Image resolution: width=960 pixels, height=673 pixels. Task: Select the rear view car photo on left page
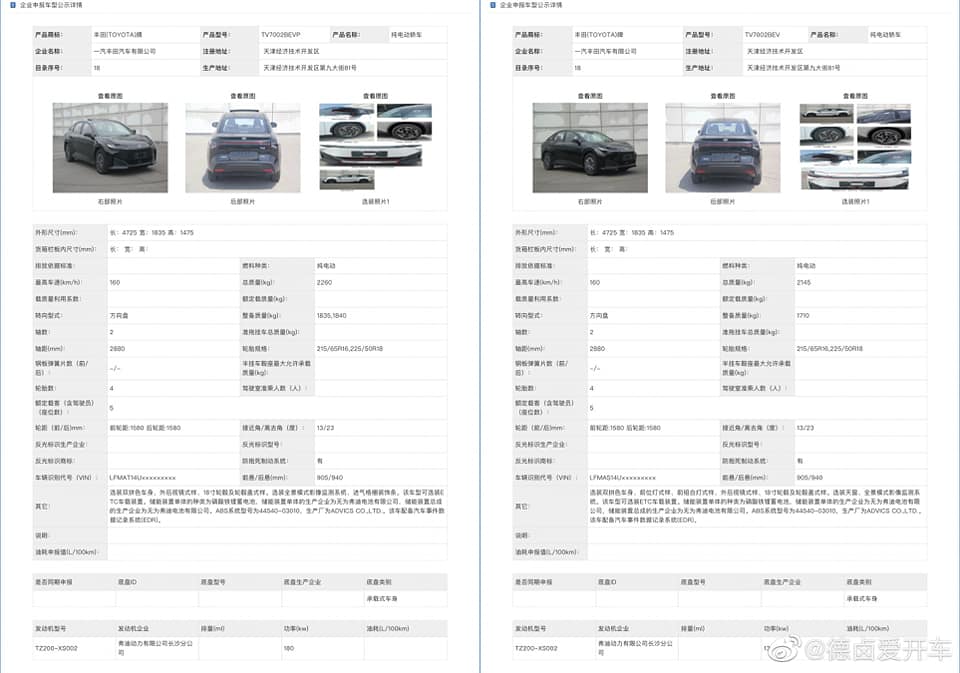click(243, 148)
